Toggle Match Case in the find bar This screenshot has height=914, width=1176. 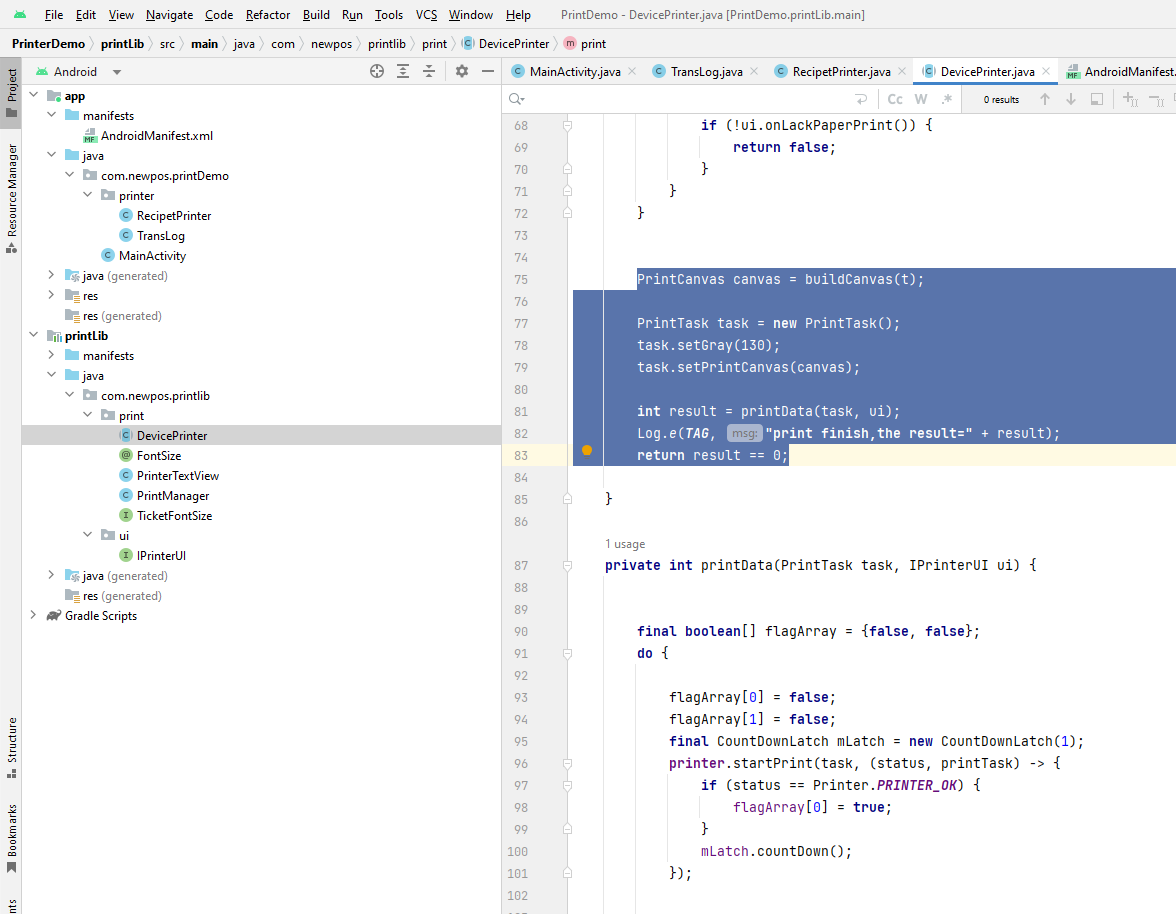click(x=895, y=99)
